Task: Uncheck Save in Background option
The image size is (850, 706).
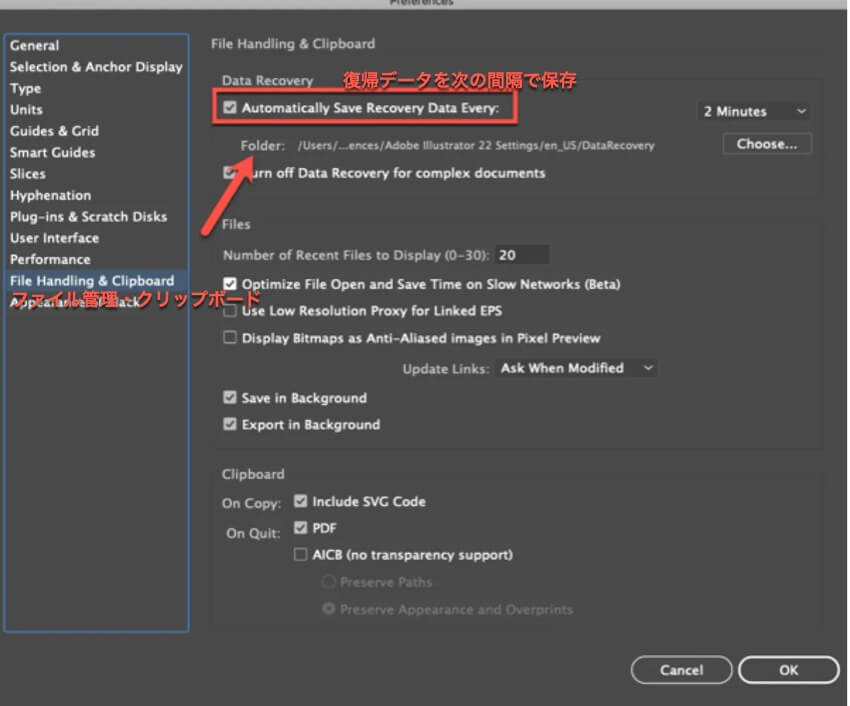Action: 231,398
